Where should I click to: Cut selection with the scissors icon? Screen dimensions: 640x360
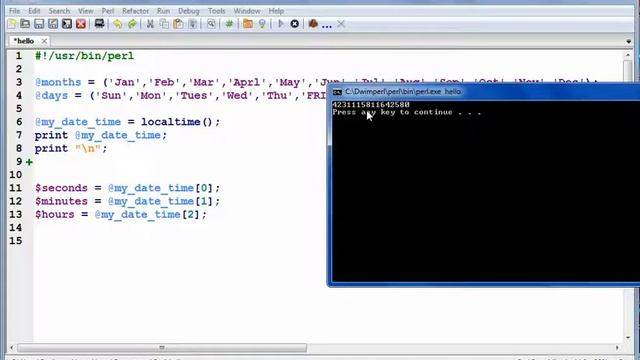150,24
